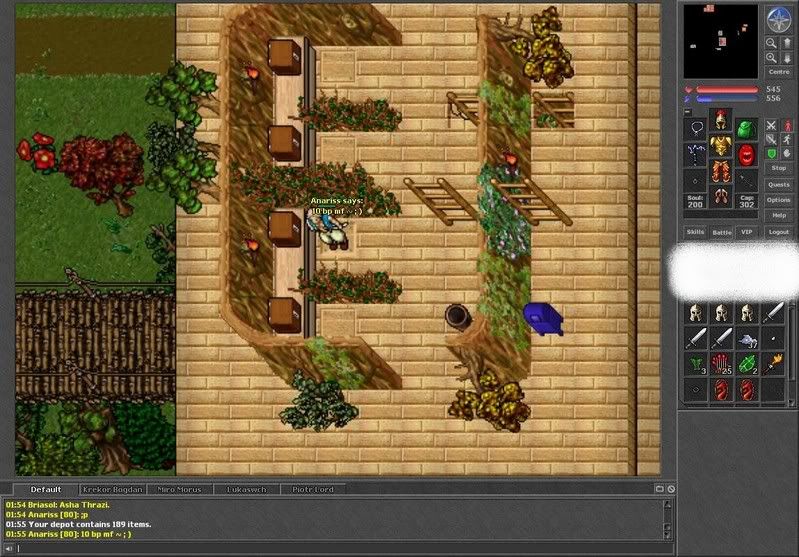Click the Soul 200 value box

[695, 201]
